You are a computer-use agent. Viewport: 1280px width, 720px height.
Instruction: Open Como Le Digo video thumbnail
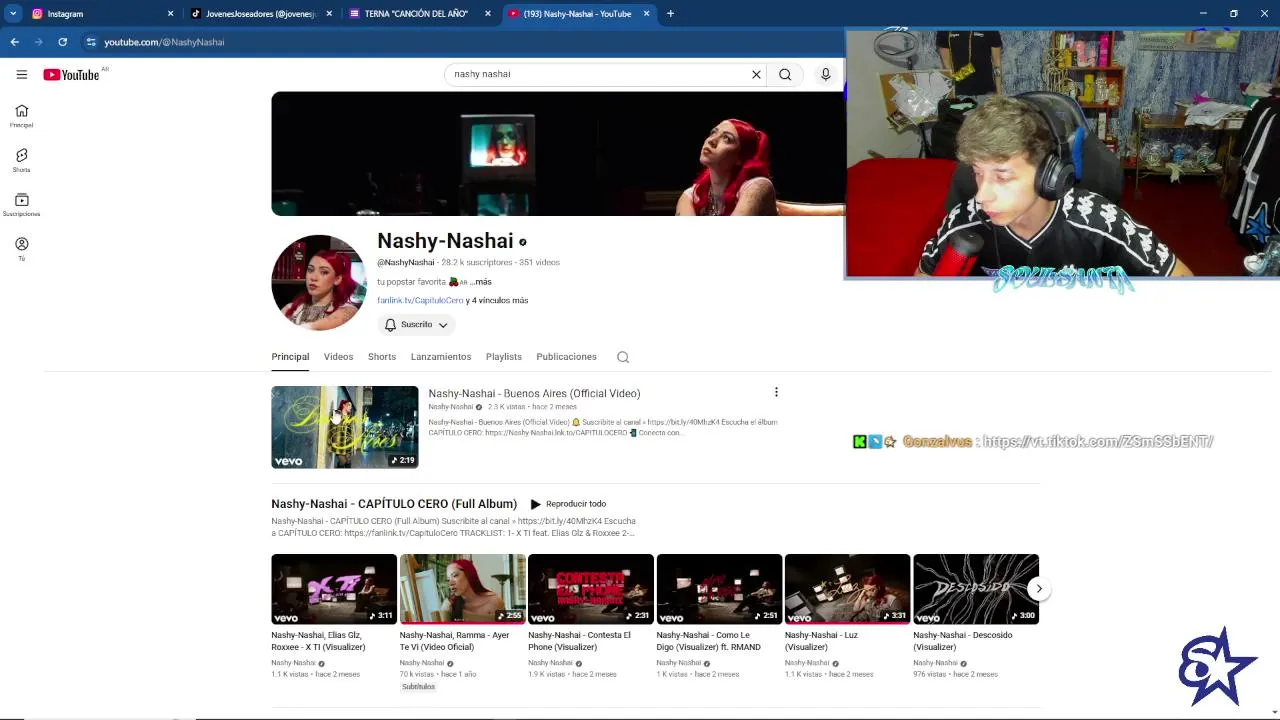(x=719, y=589)
